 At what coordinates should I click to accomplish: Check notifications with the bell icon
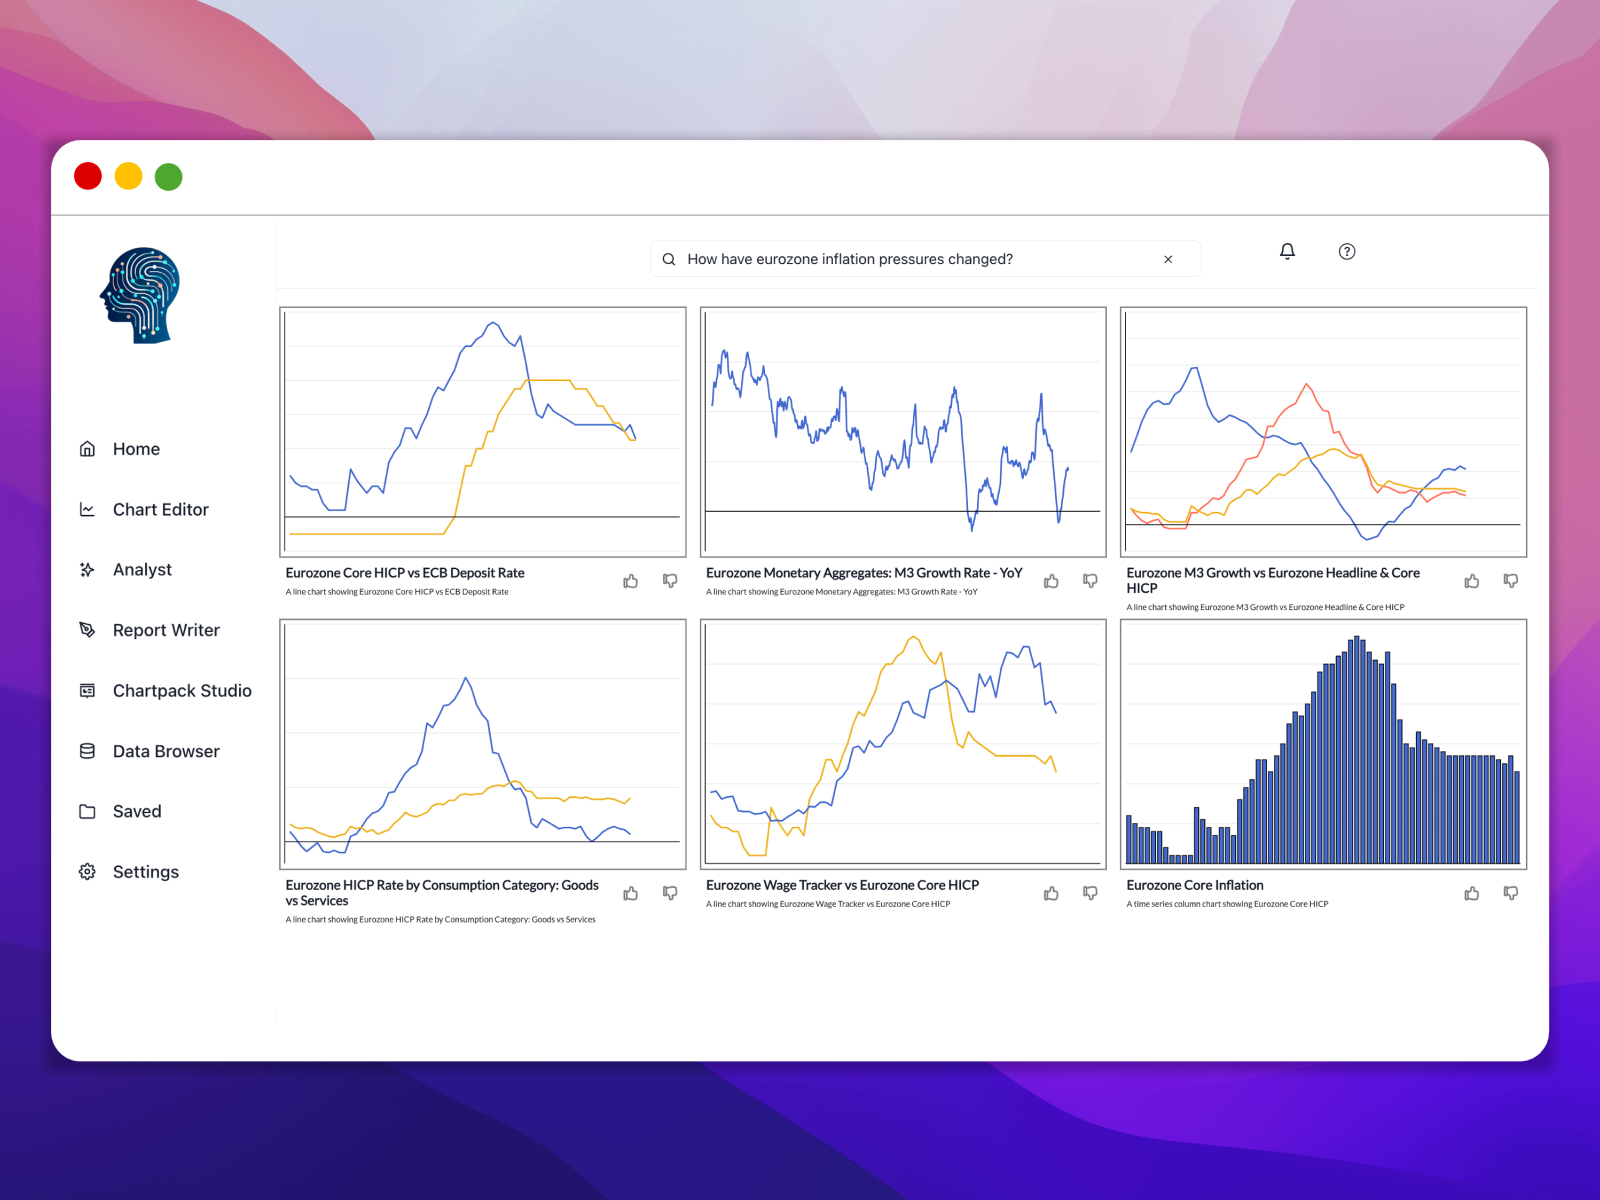click(1287, 252)
